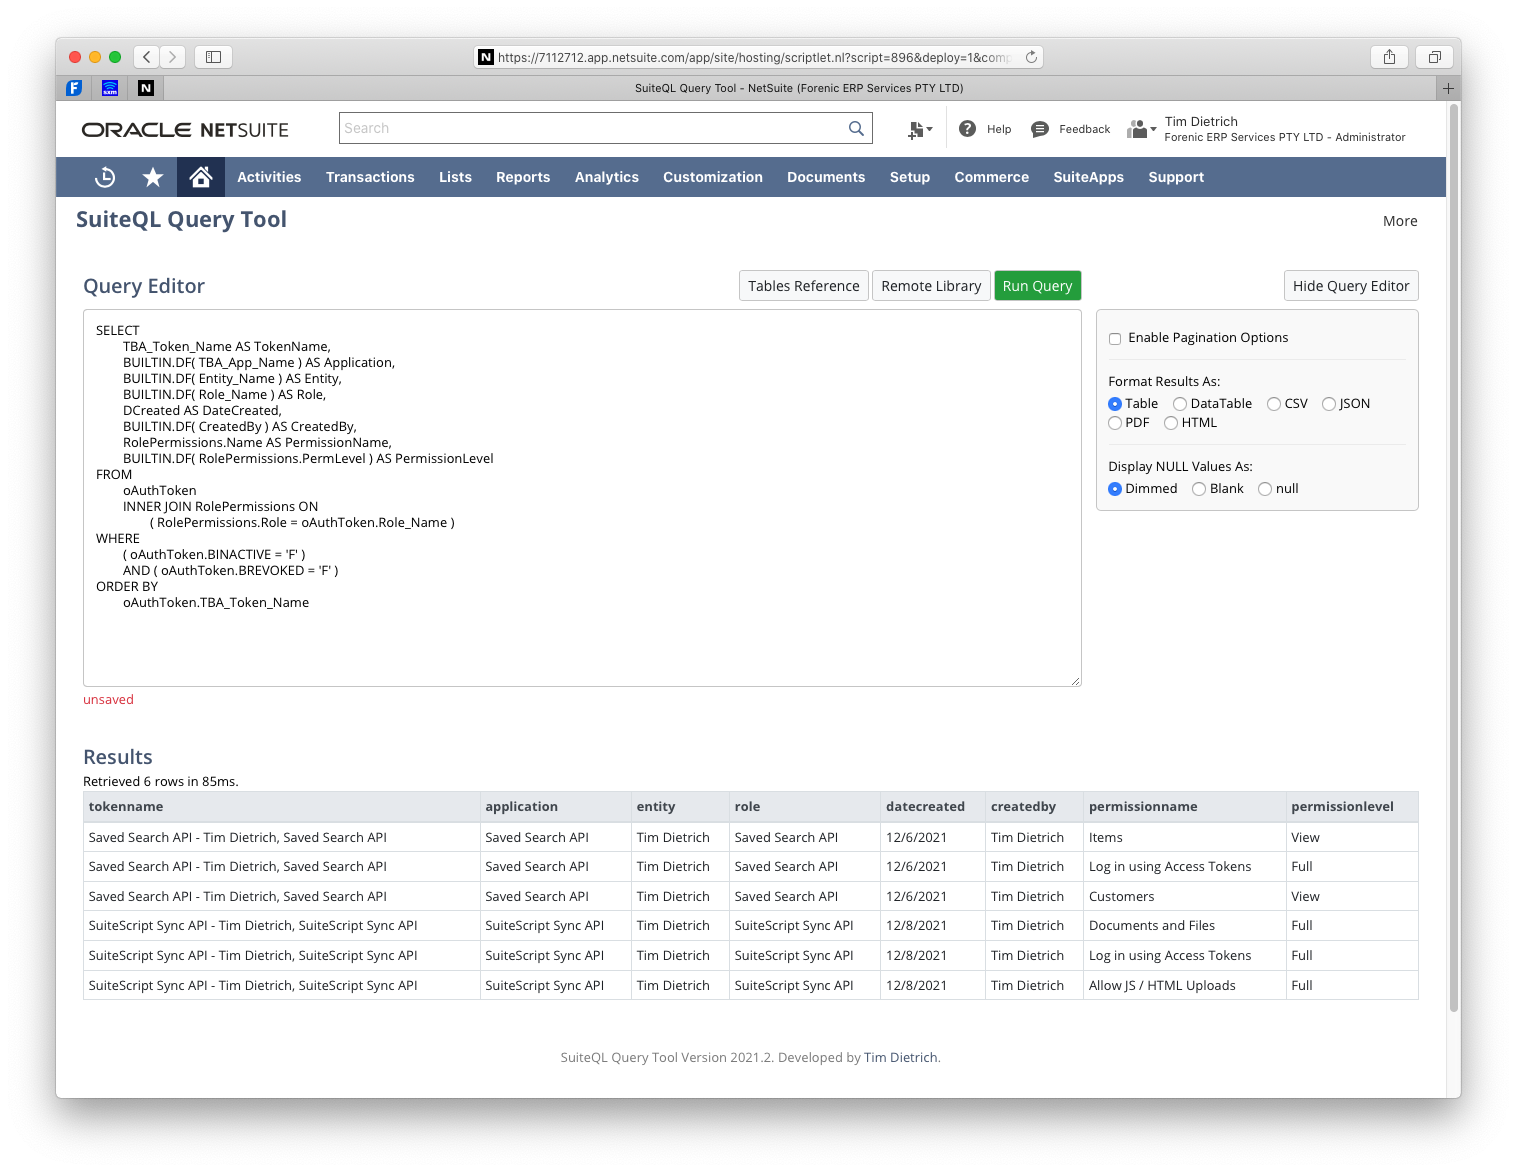Open the More menu

(x=1400, y=221)
